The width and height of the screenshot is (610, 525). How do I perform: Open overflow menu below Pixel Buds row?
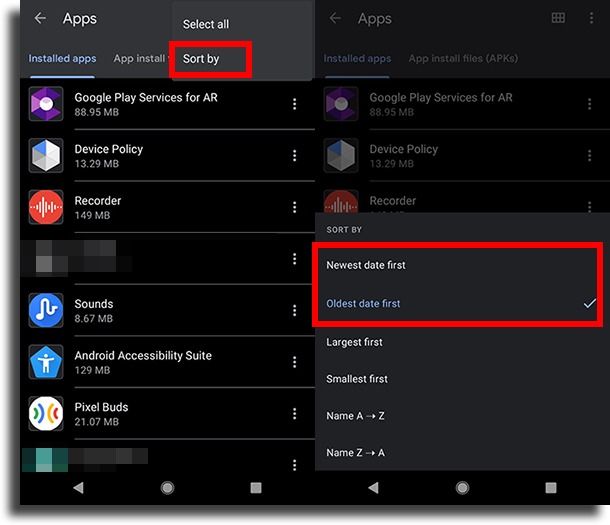pyautogui.click(x=294, y=465)
